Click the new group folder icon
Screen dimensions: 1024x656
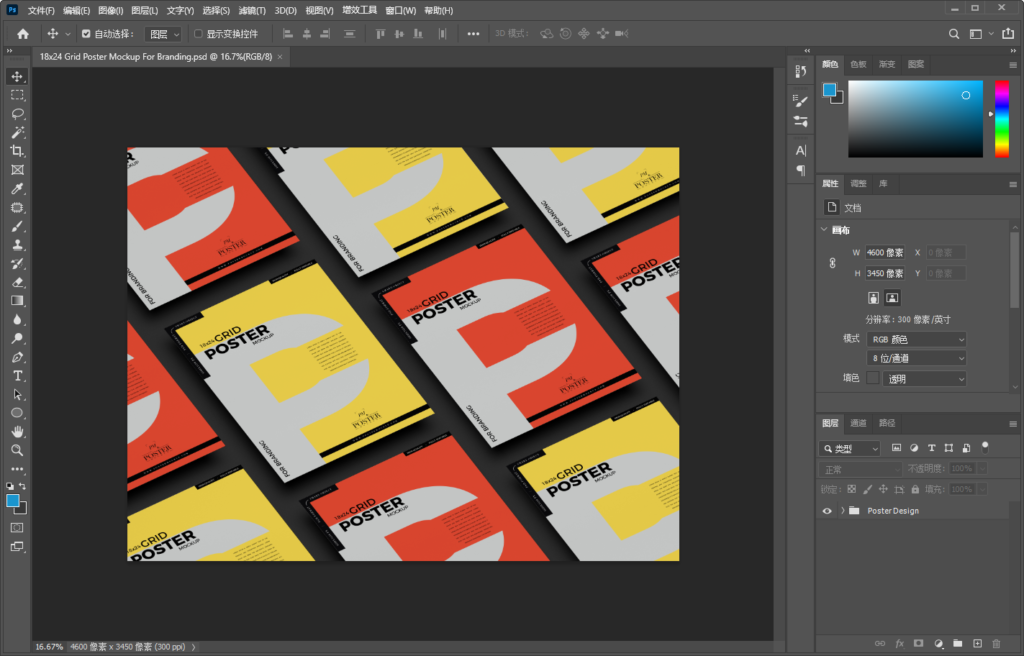pos(957,644)
